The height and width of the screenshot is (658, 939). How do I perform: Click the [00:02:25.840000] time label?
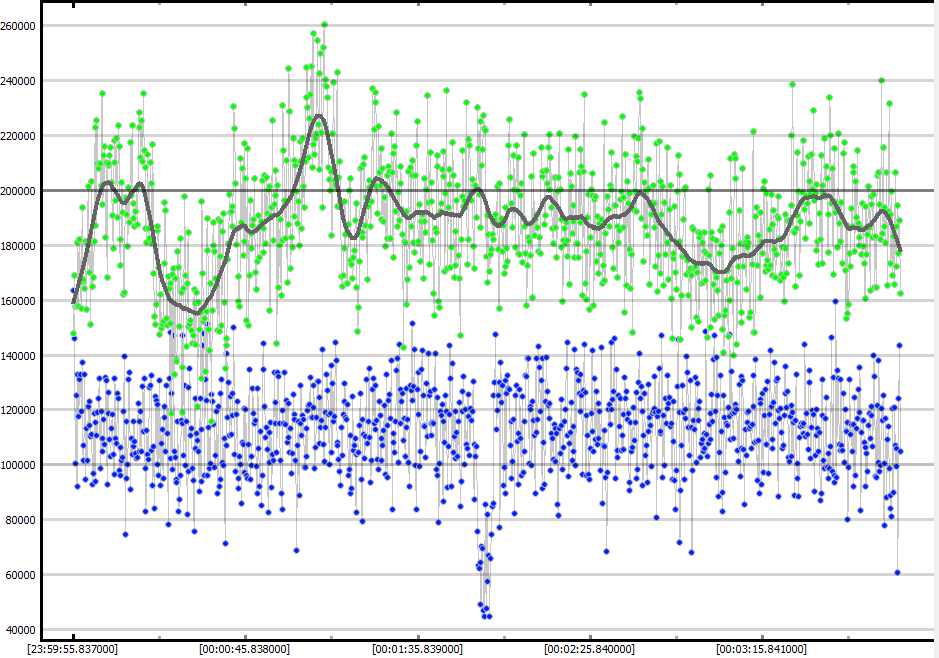(590, 649)
